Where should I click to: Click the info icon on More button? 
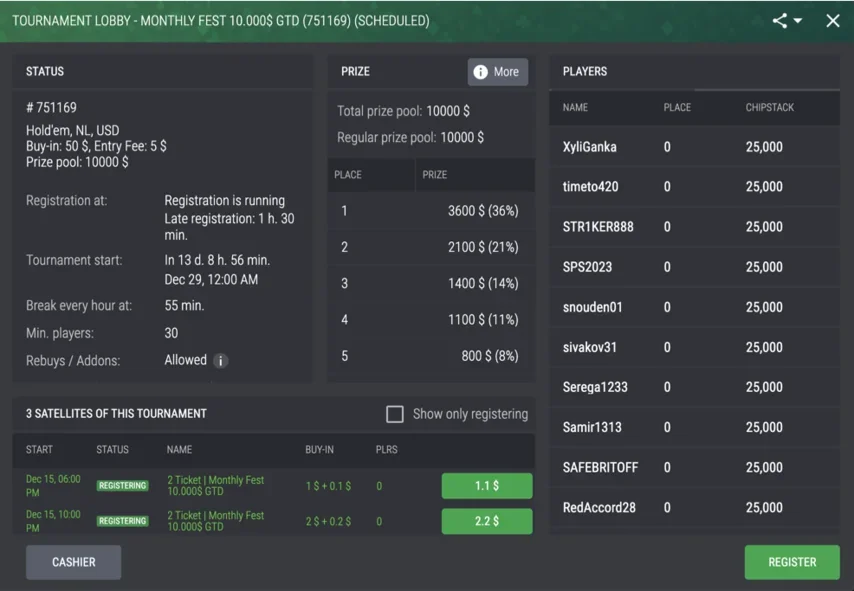click(480, 72)
